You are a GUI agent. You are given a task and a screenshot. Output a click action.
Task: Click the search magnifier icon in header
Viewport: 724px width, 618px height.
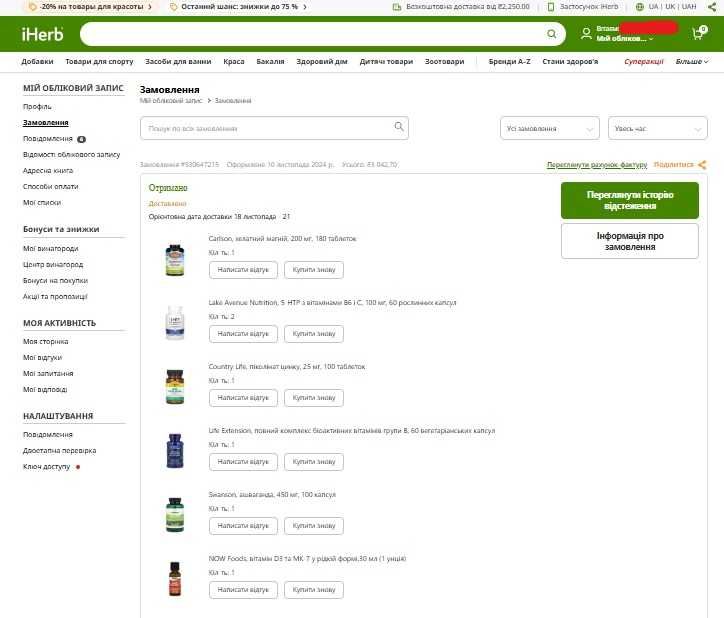[551, 34]
